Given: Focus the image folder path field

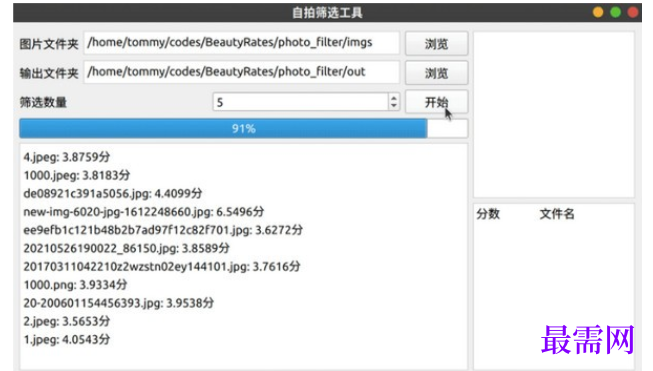Looking at the screenshot, I should pyautogui.click(x=241, y=43).
